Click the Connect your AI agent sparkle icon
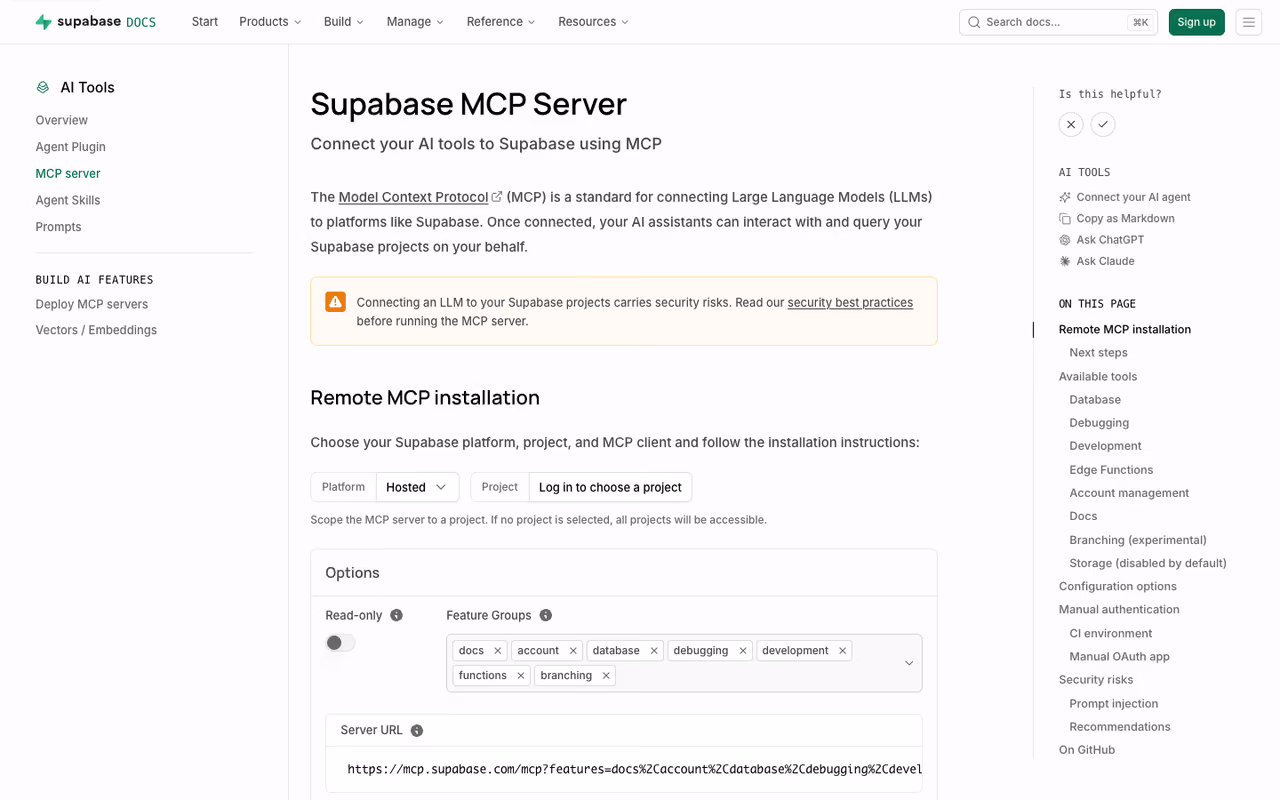 1065,198
